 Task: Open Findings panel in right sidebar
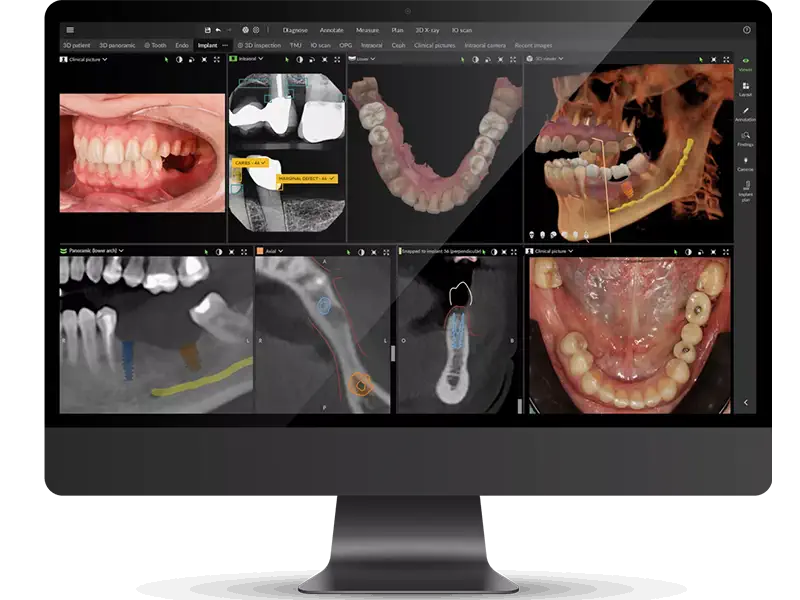746,138
